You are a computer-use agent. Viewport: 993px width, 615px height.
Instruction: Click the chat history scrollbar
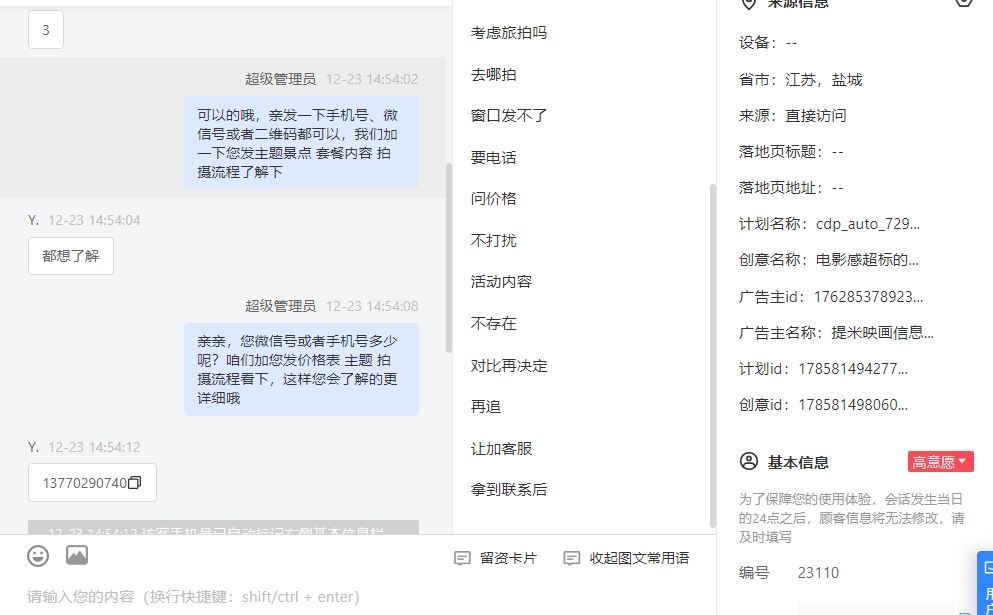click(449, 258)
